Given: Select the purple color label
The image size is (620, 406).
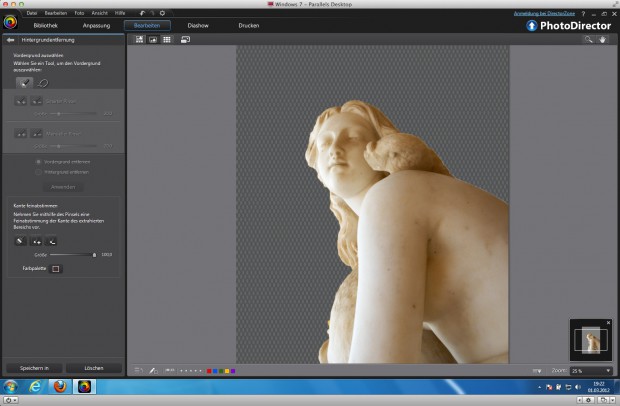Looking at the screenshot, I should click(x=232, y=371).
